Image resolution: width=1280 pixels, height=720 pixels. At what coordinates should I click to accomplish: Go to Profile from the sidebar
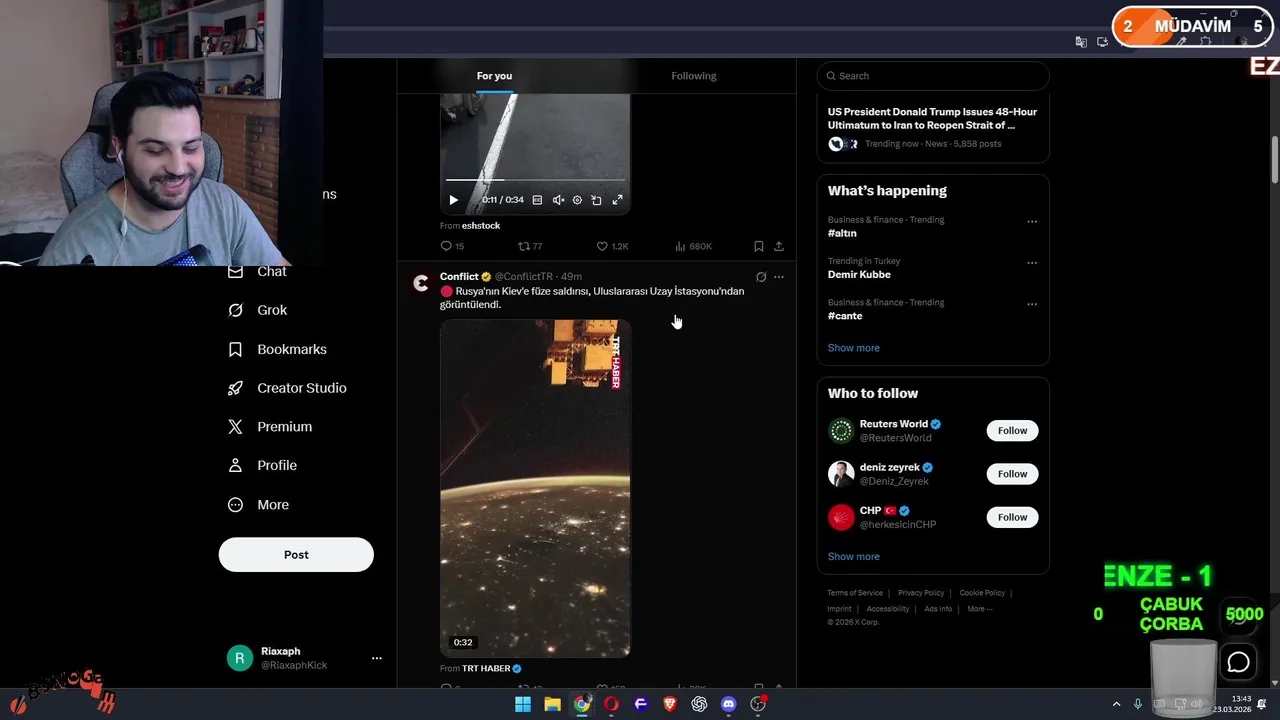[x=263, y=466]
